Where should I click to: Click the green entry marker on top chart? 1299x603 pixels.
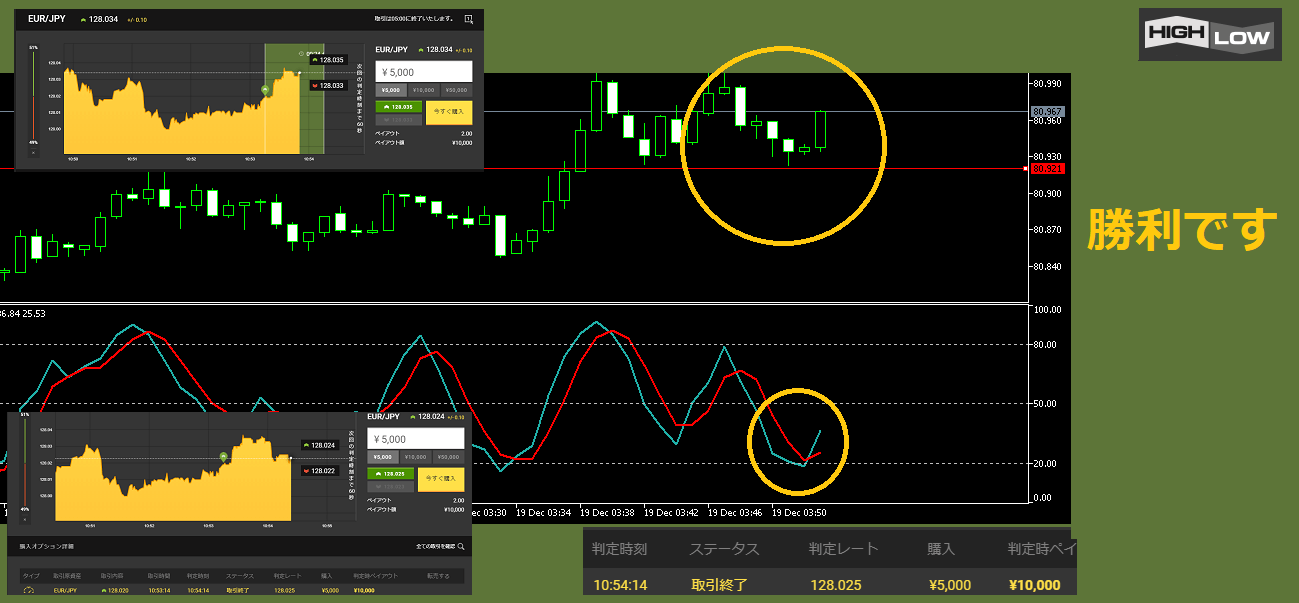265,90
